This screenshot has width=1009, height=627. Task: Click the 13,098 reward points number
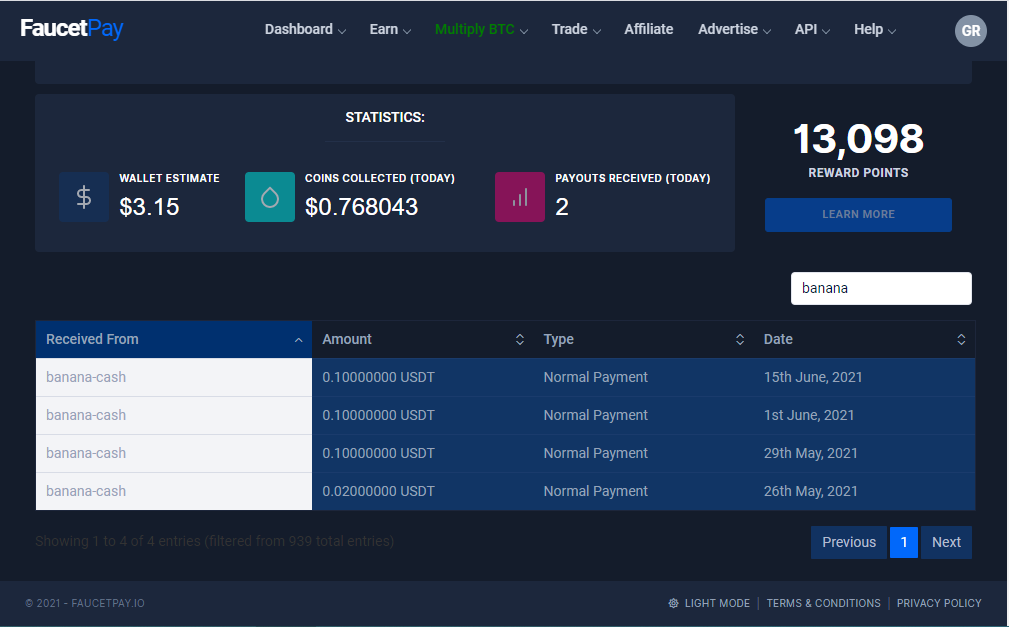[858, 139]
